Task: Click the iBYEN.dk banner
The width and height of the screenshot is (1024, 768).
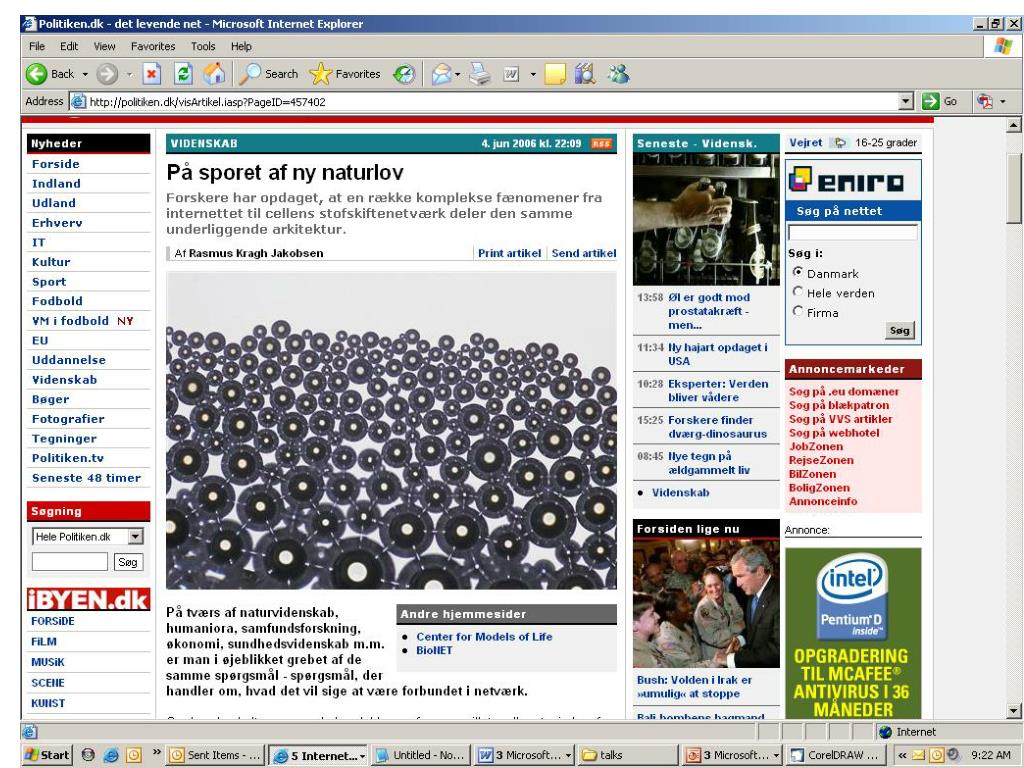Action: (x=89, y=600)
